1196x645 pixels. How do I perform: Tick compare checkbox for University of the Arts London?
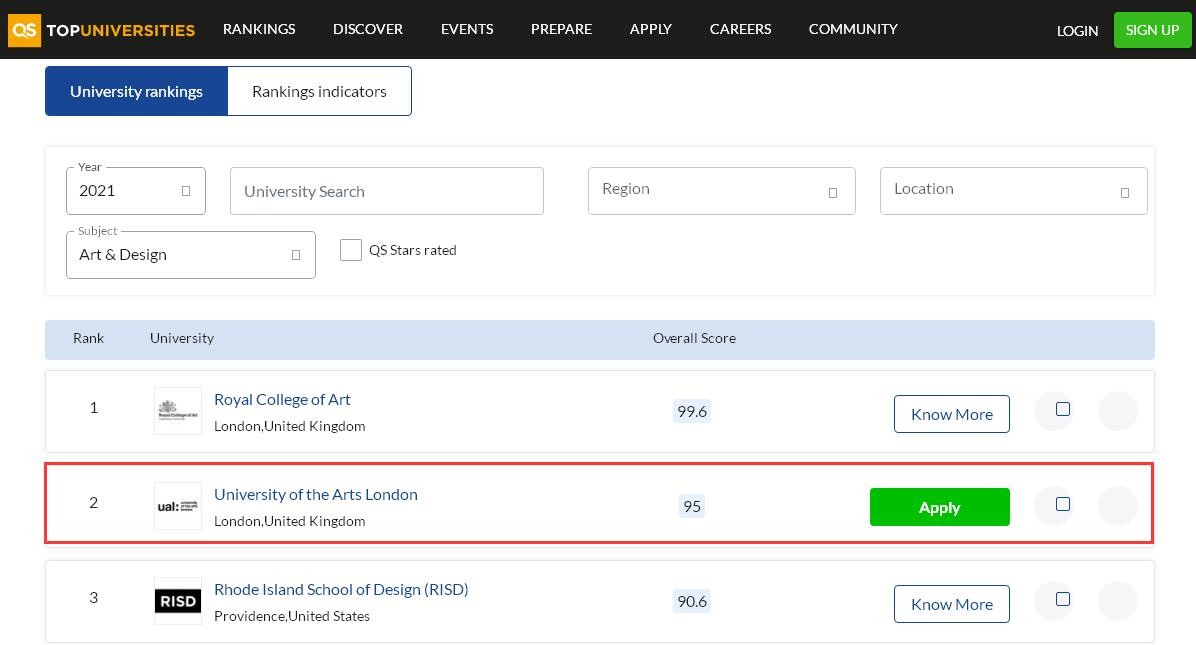(x=1063, y=504)
